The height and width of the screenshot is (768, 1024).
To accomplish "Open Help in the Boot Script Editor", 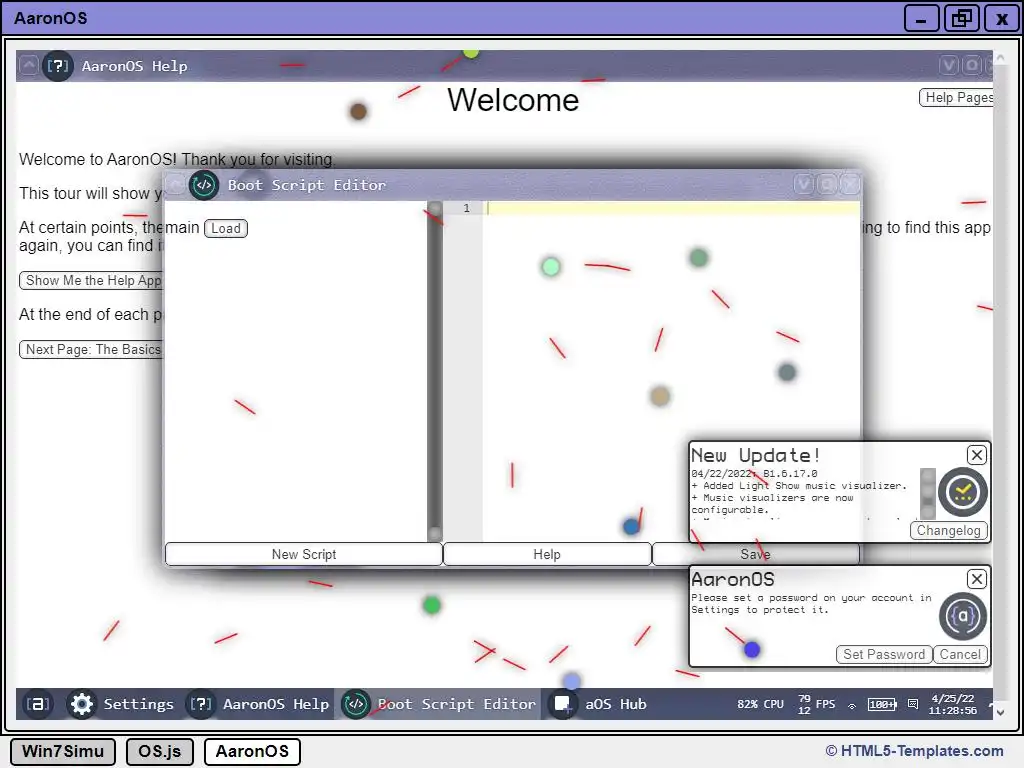I will pyautogui.click(x=547, y=554).
